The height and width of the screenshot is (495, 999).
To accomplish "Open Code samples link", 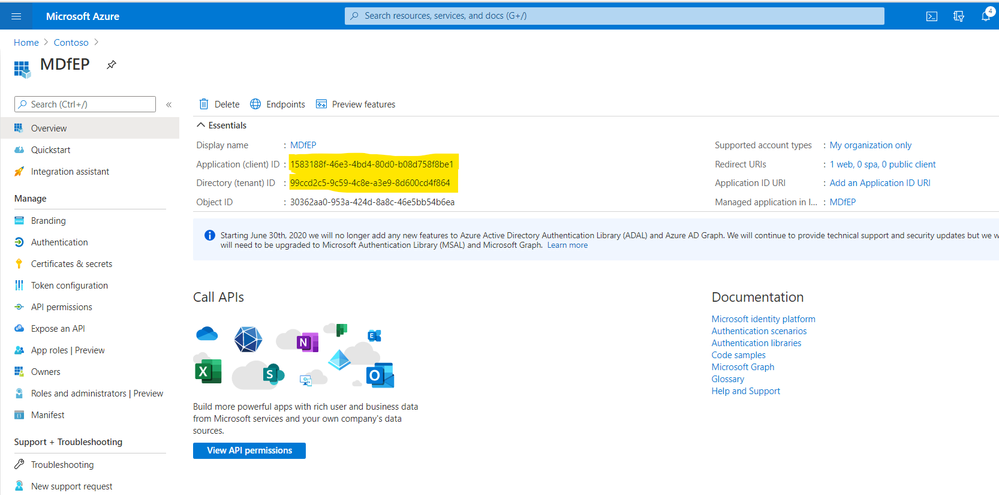I will pos(738,355).
